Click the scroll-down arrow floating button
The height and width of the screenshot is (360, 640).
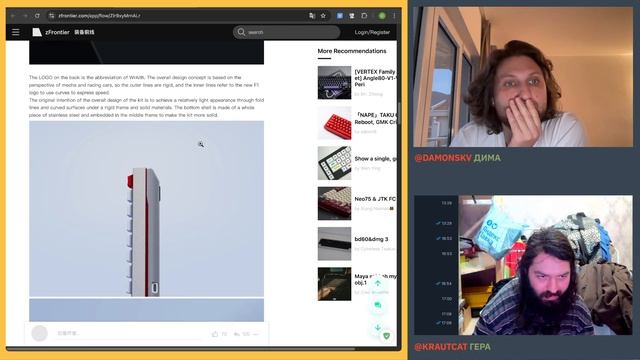378,327
